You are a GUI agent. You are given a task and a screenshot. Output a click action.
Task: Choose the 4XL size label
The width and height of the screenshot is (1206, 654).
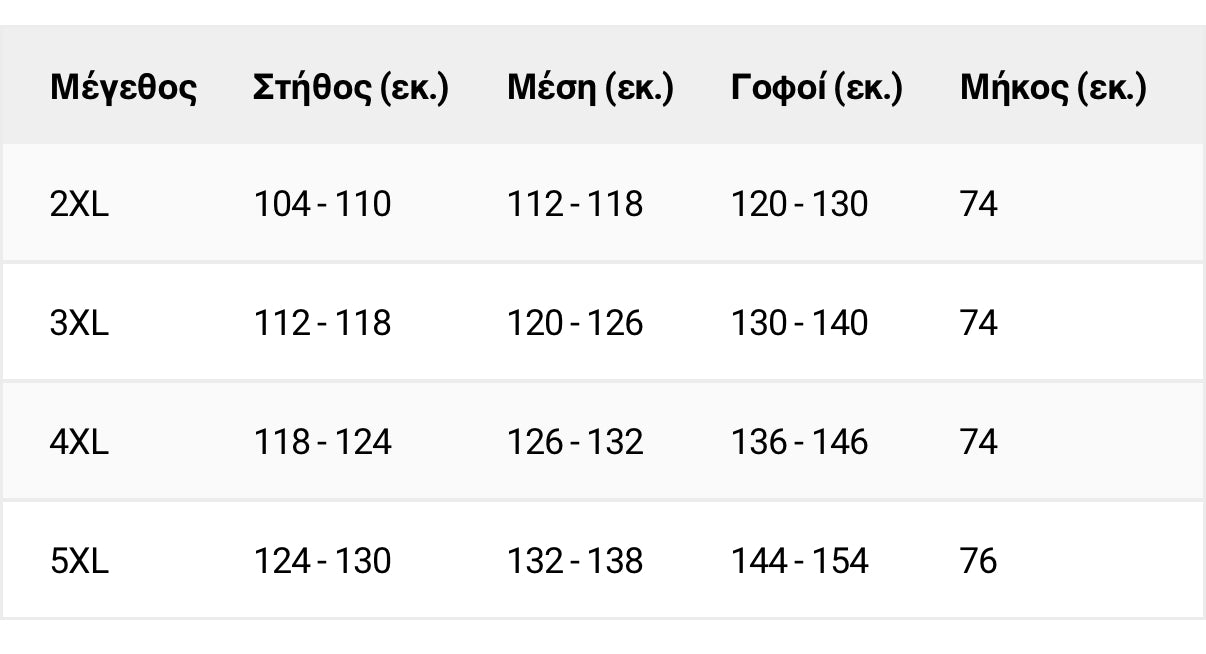(79, 442)
